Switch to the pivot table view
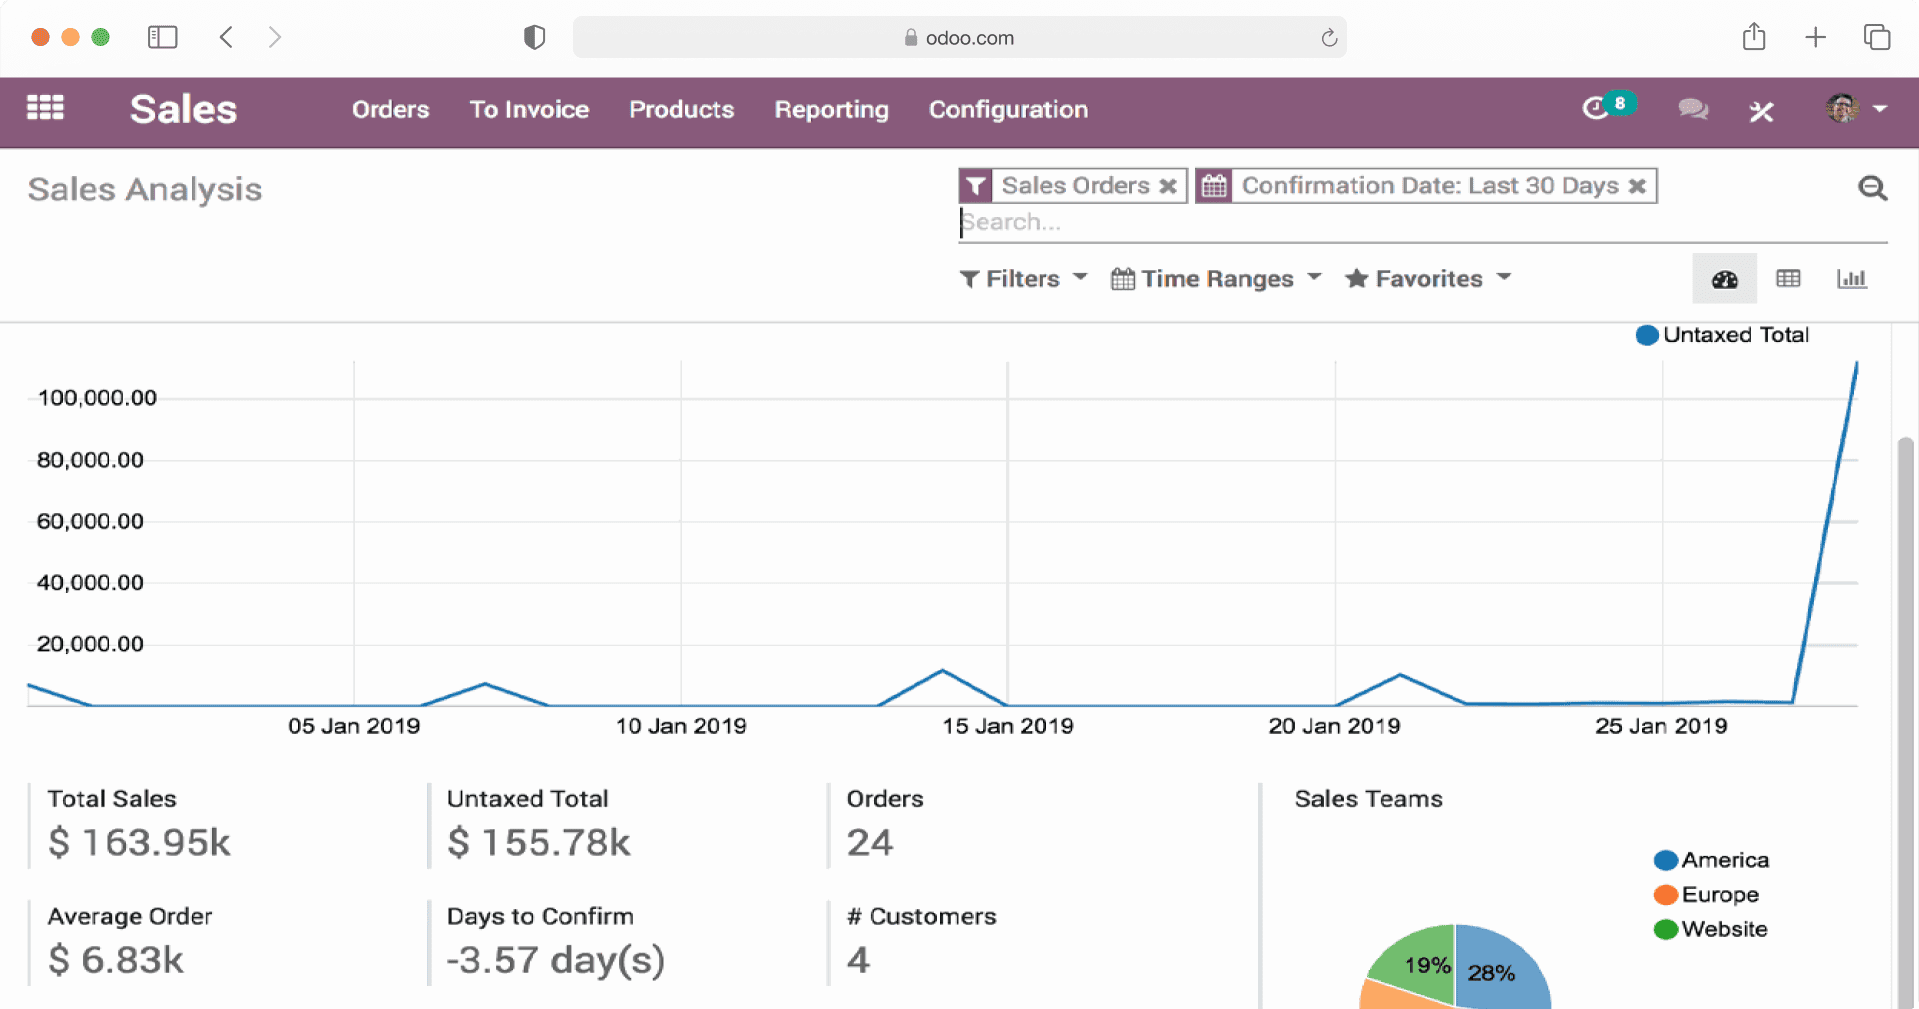This screenshot has width=1919, height=1009. pos(1788,279)
